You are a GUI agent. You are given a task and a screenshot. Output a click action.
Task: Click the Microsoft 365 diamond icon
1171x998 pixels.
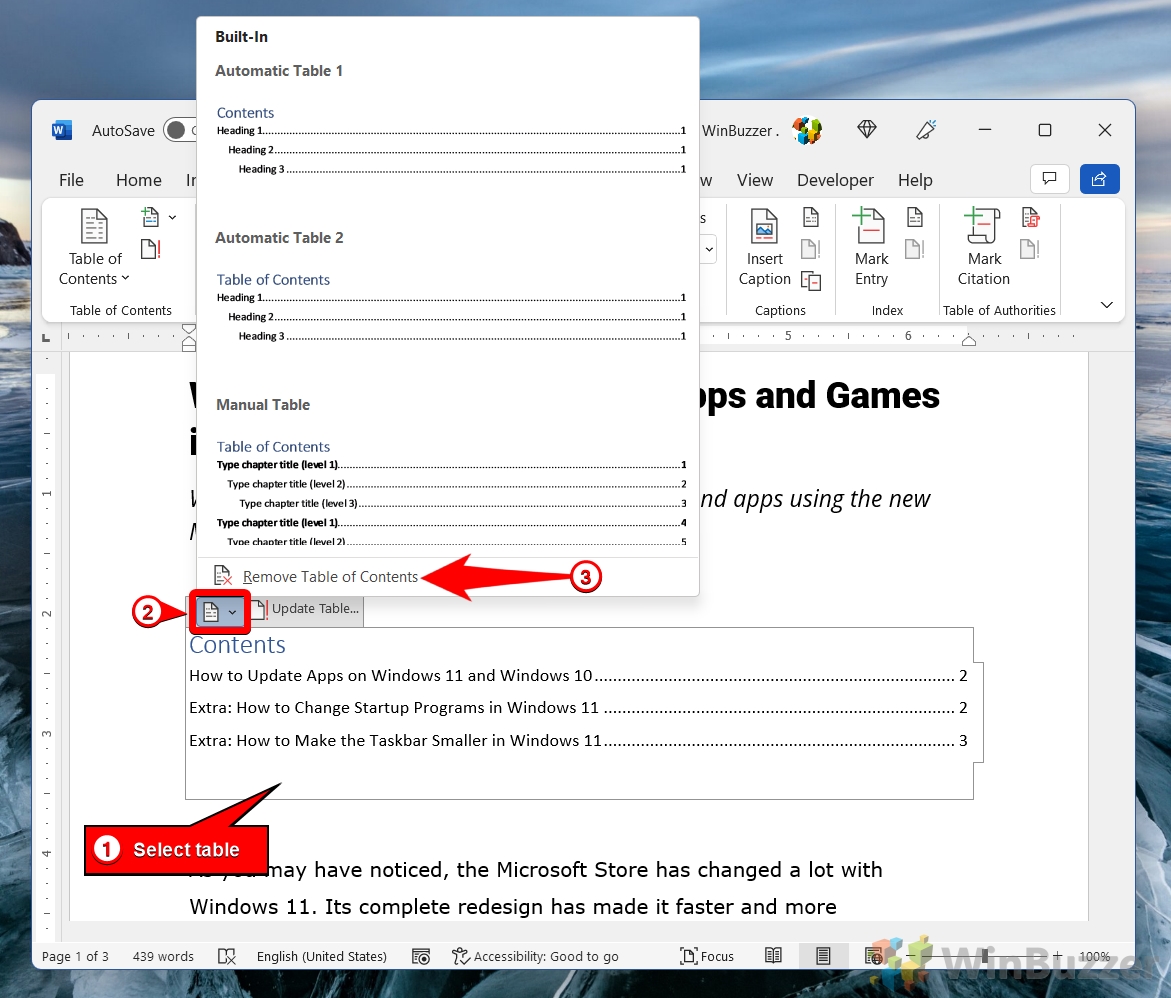[866, 129]
